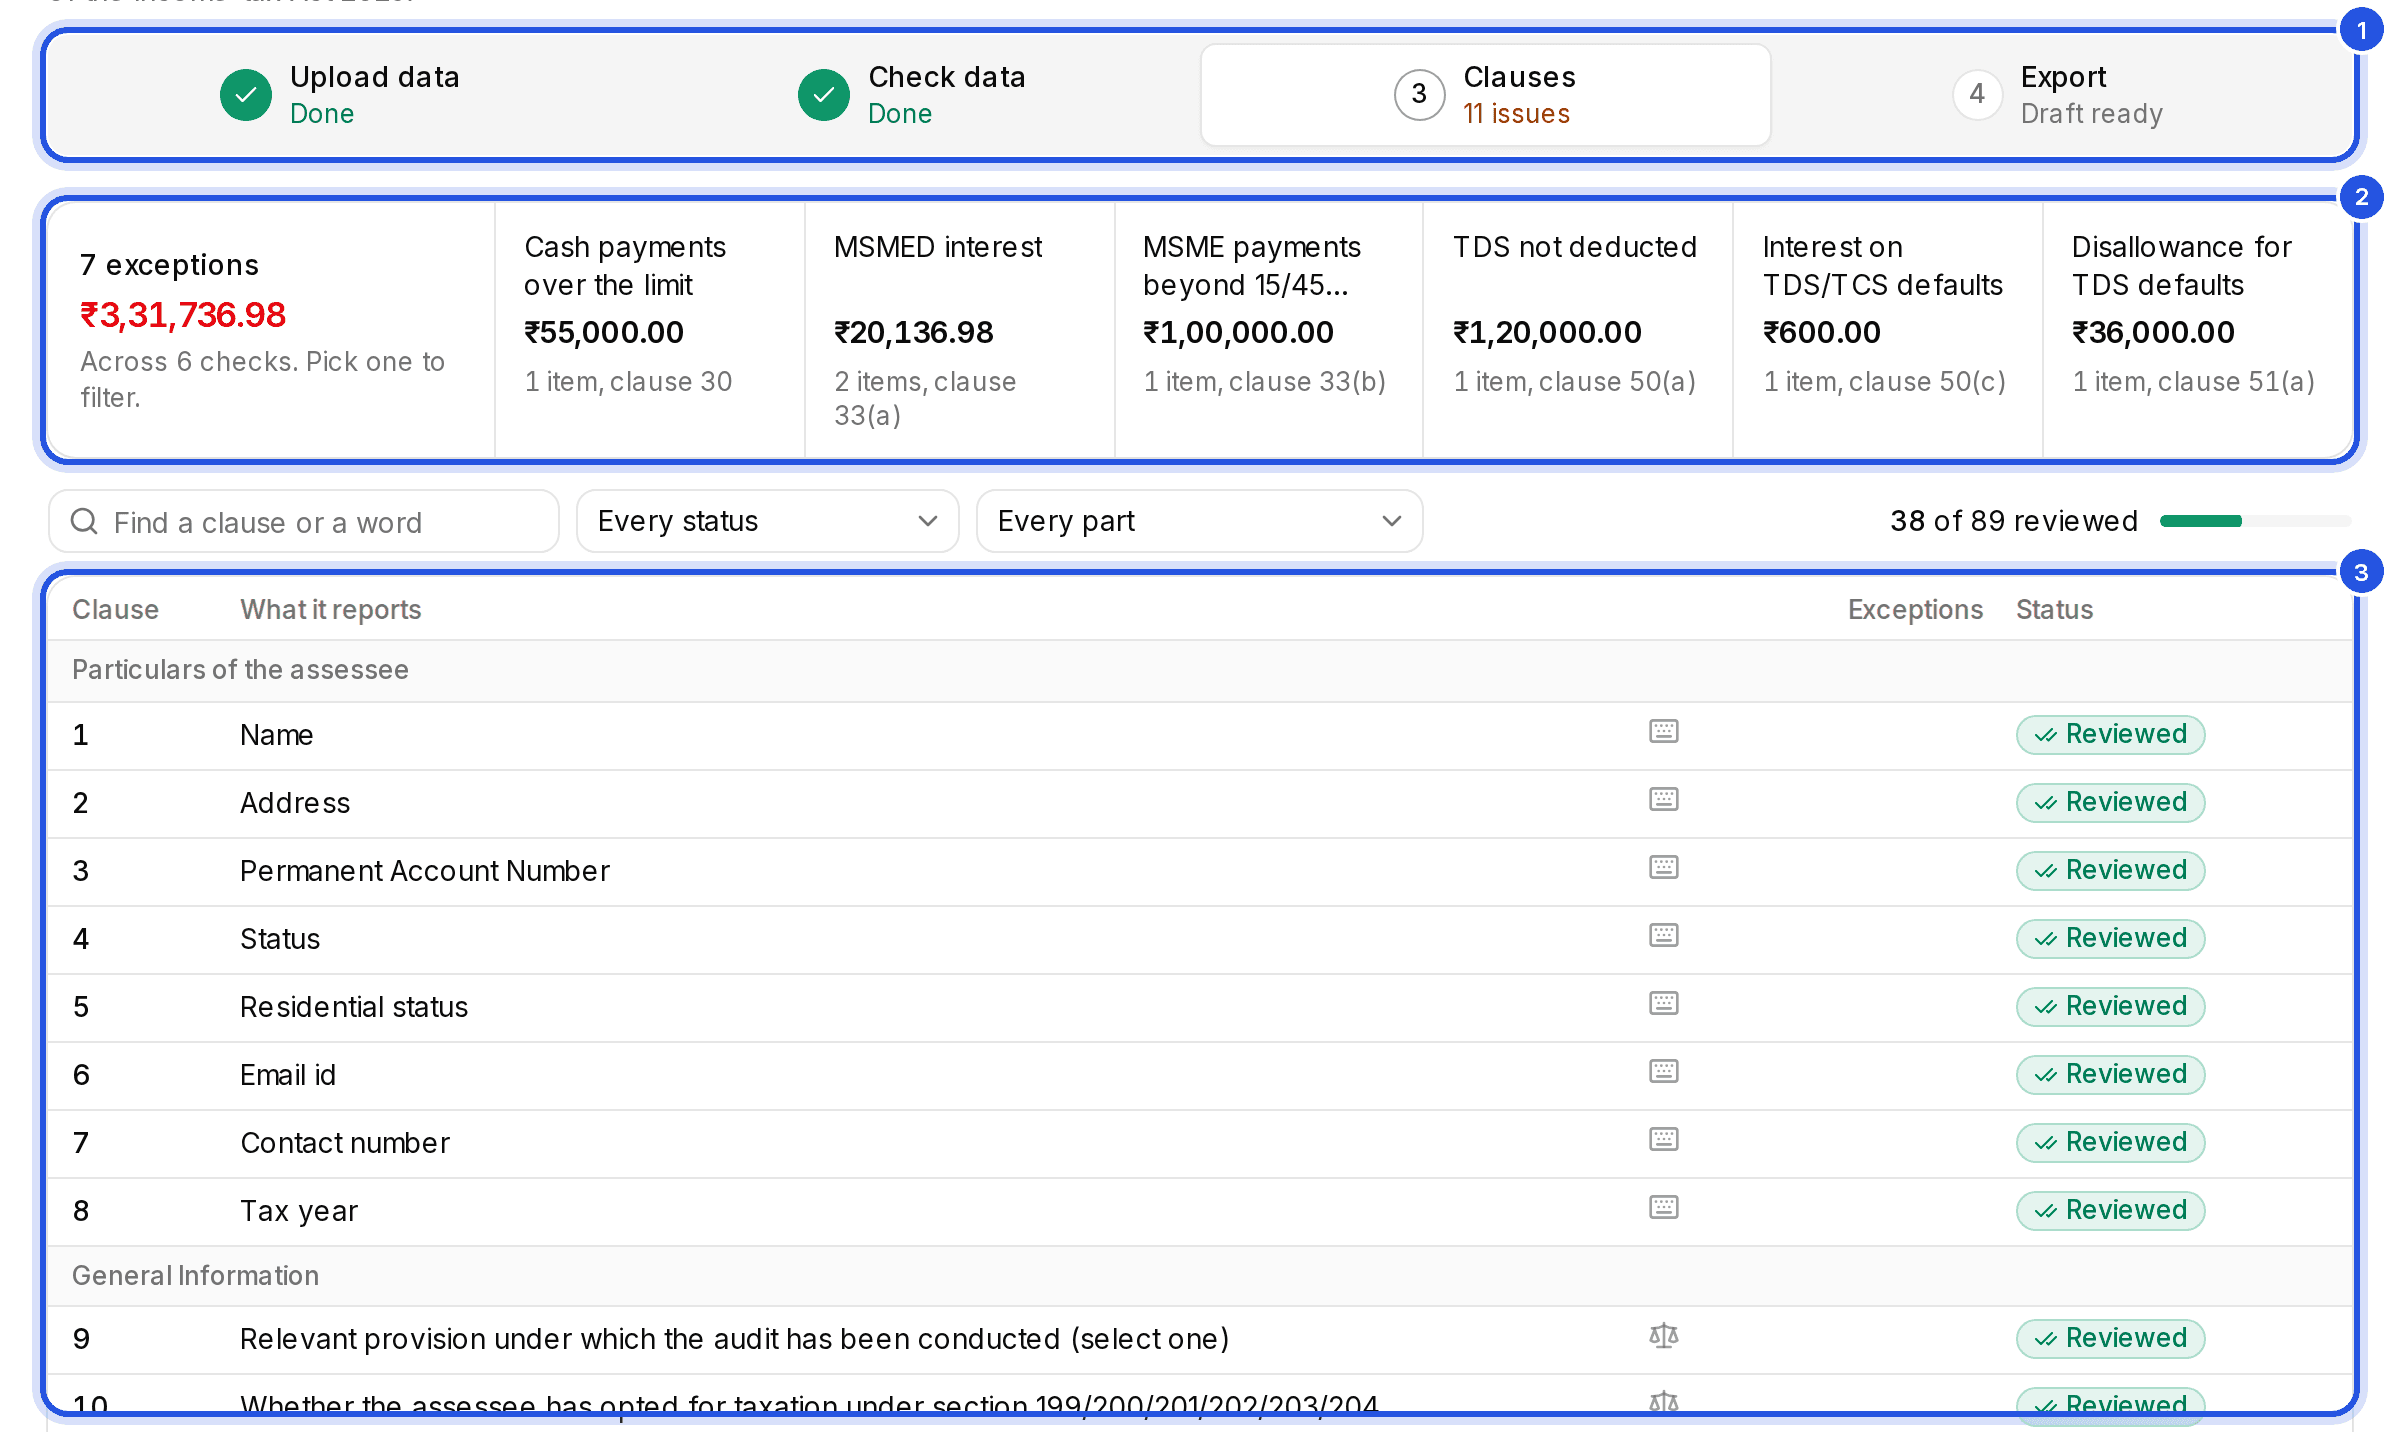Click the Status column header
This screenshot has height=1432, width=2400.
[2054, 609]
